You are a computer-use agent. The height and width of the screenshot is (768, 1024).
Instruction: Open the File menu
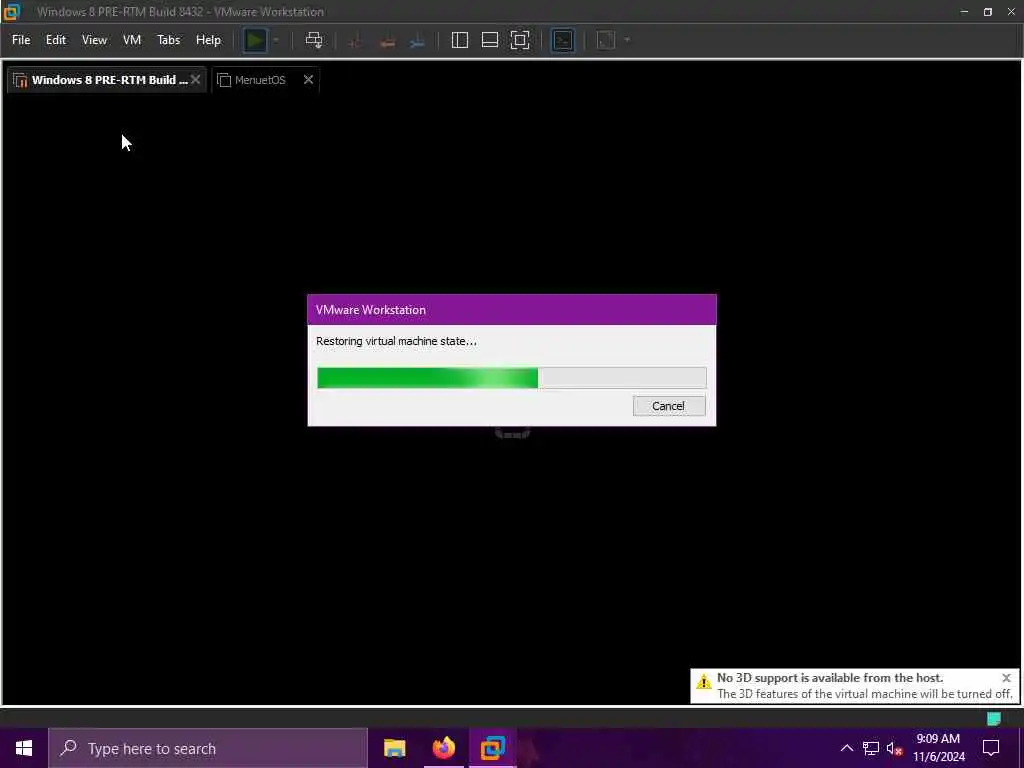pos(21,40)
